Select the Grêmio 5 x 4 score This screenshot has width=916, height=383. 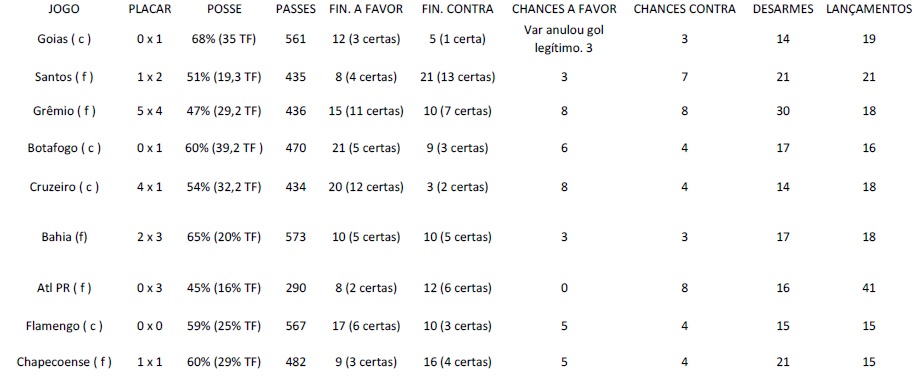coord(150,110)
